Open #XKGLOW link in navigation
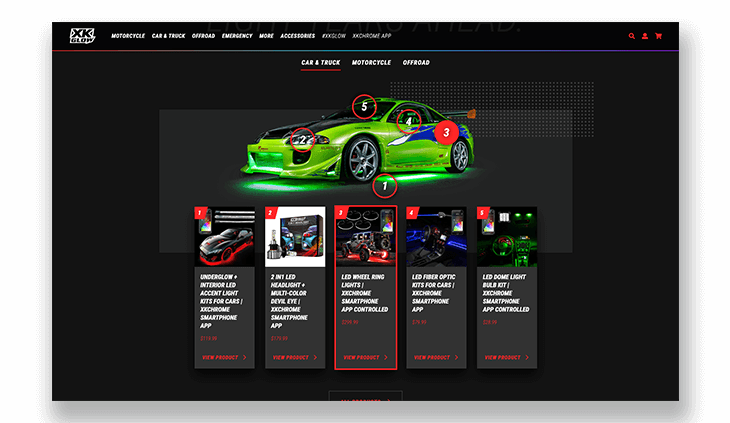Screen dimensions: 730x423 (334, 36)
